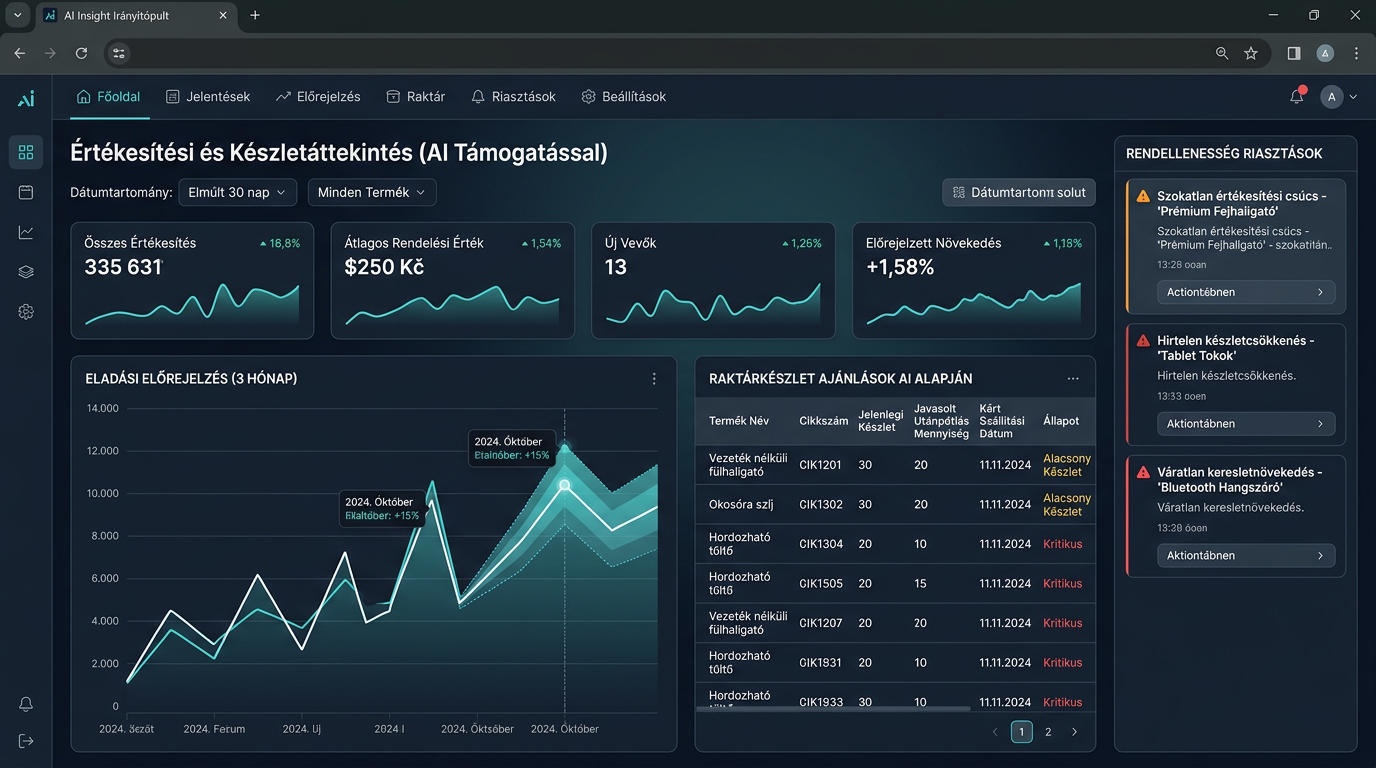The image size is (1376, 768).
Task: Open the stock recommendations panel options menu
Action: click(x=1073, y=379)
